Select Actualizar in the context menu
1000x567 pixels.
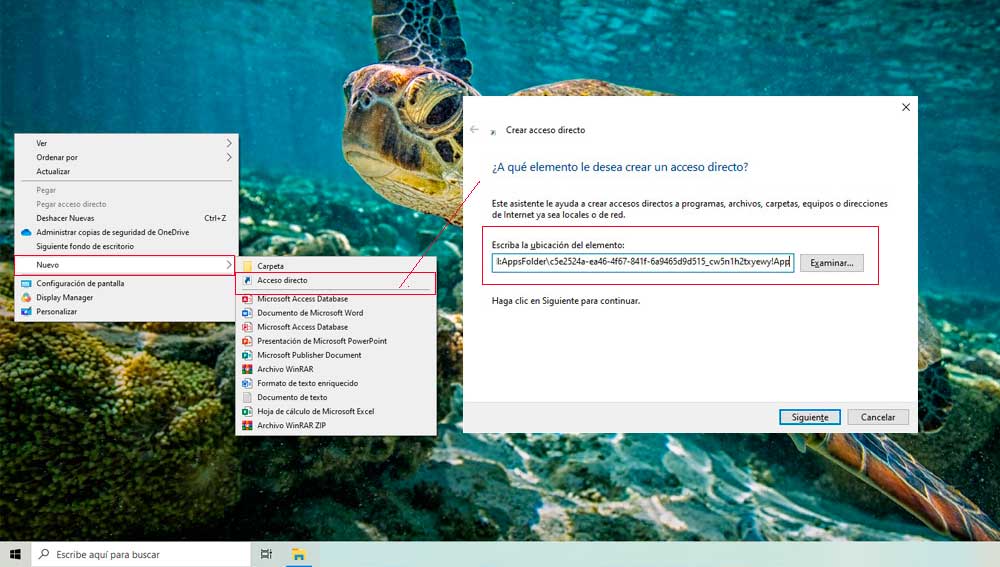[53, 172]
